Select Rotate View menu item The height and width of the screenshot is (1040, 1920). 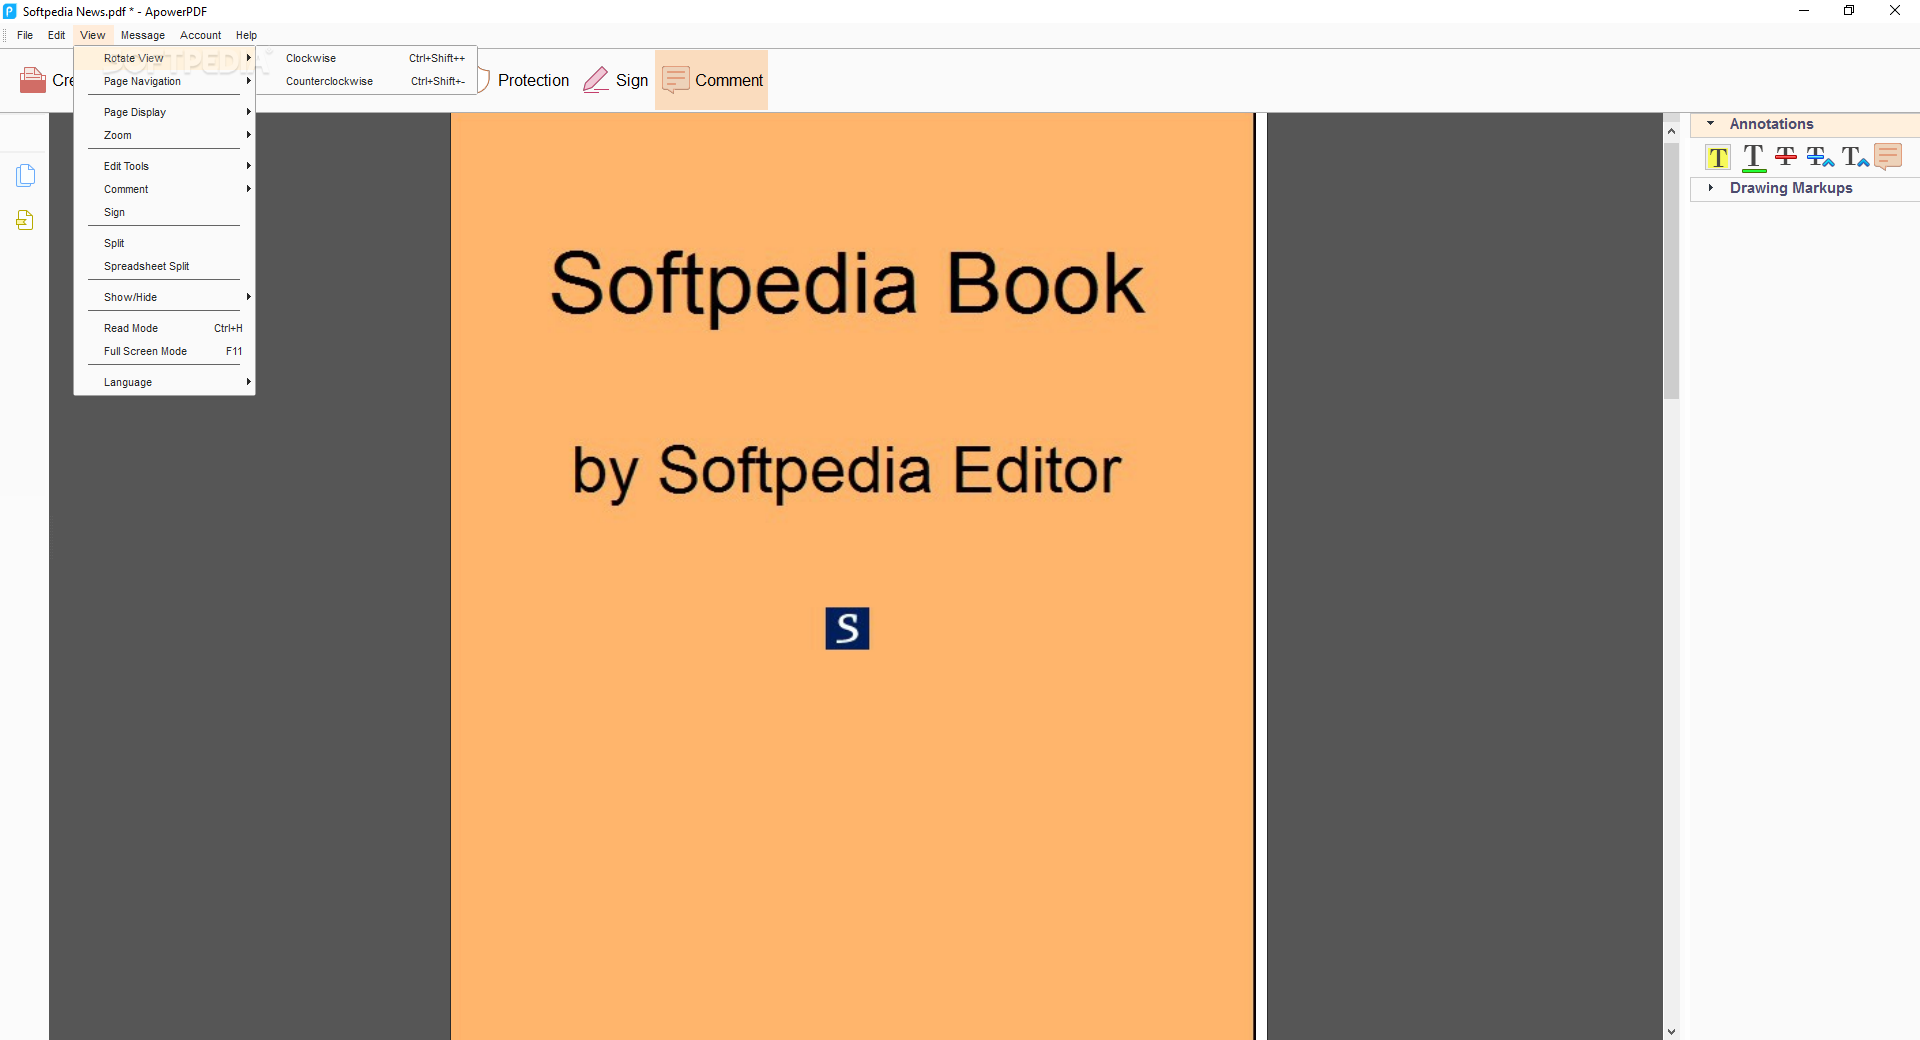(165, 58)
